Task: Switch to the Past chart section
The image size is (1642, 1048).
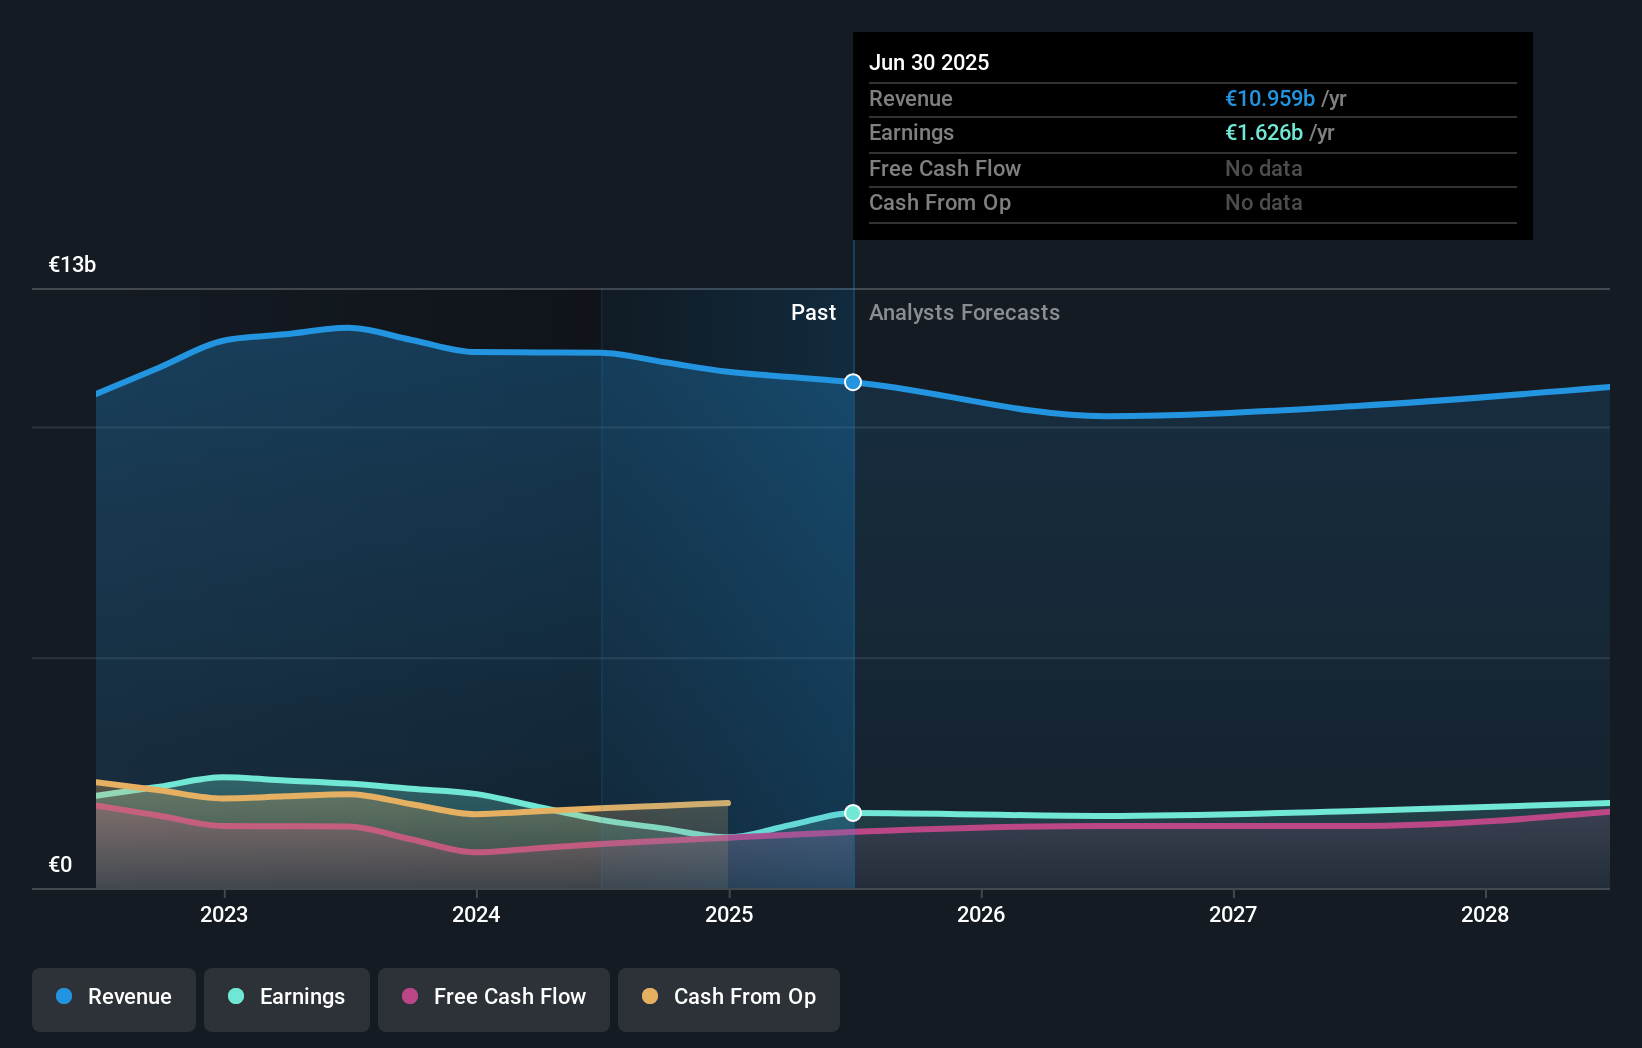Action: pos(813,312)
